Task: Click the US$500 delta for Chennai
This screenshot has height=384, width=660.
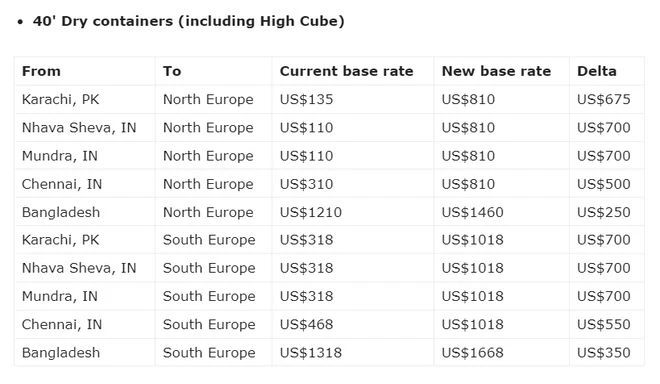Action: click(604, 184)
